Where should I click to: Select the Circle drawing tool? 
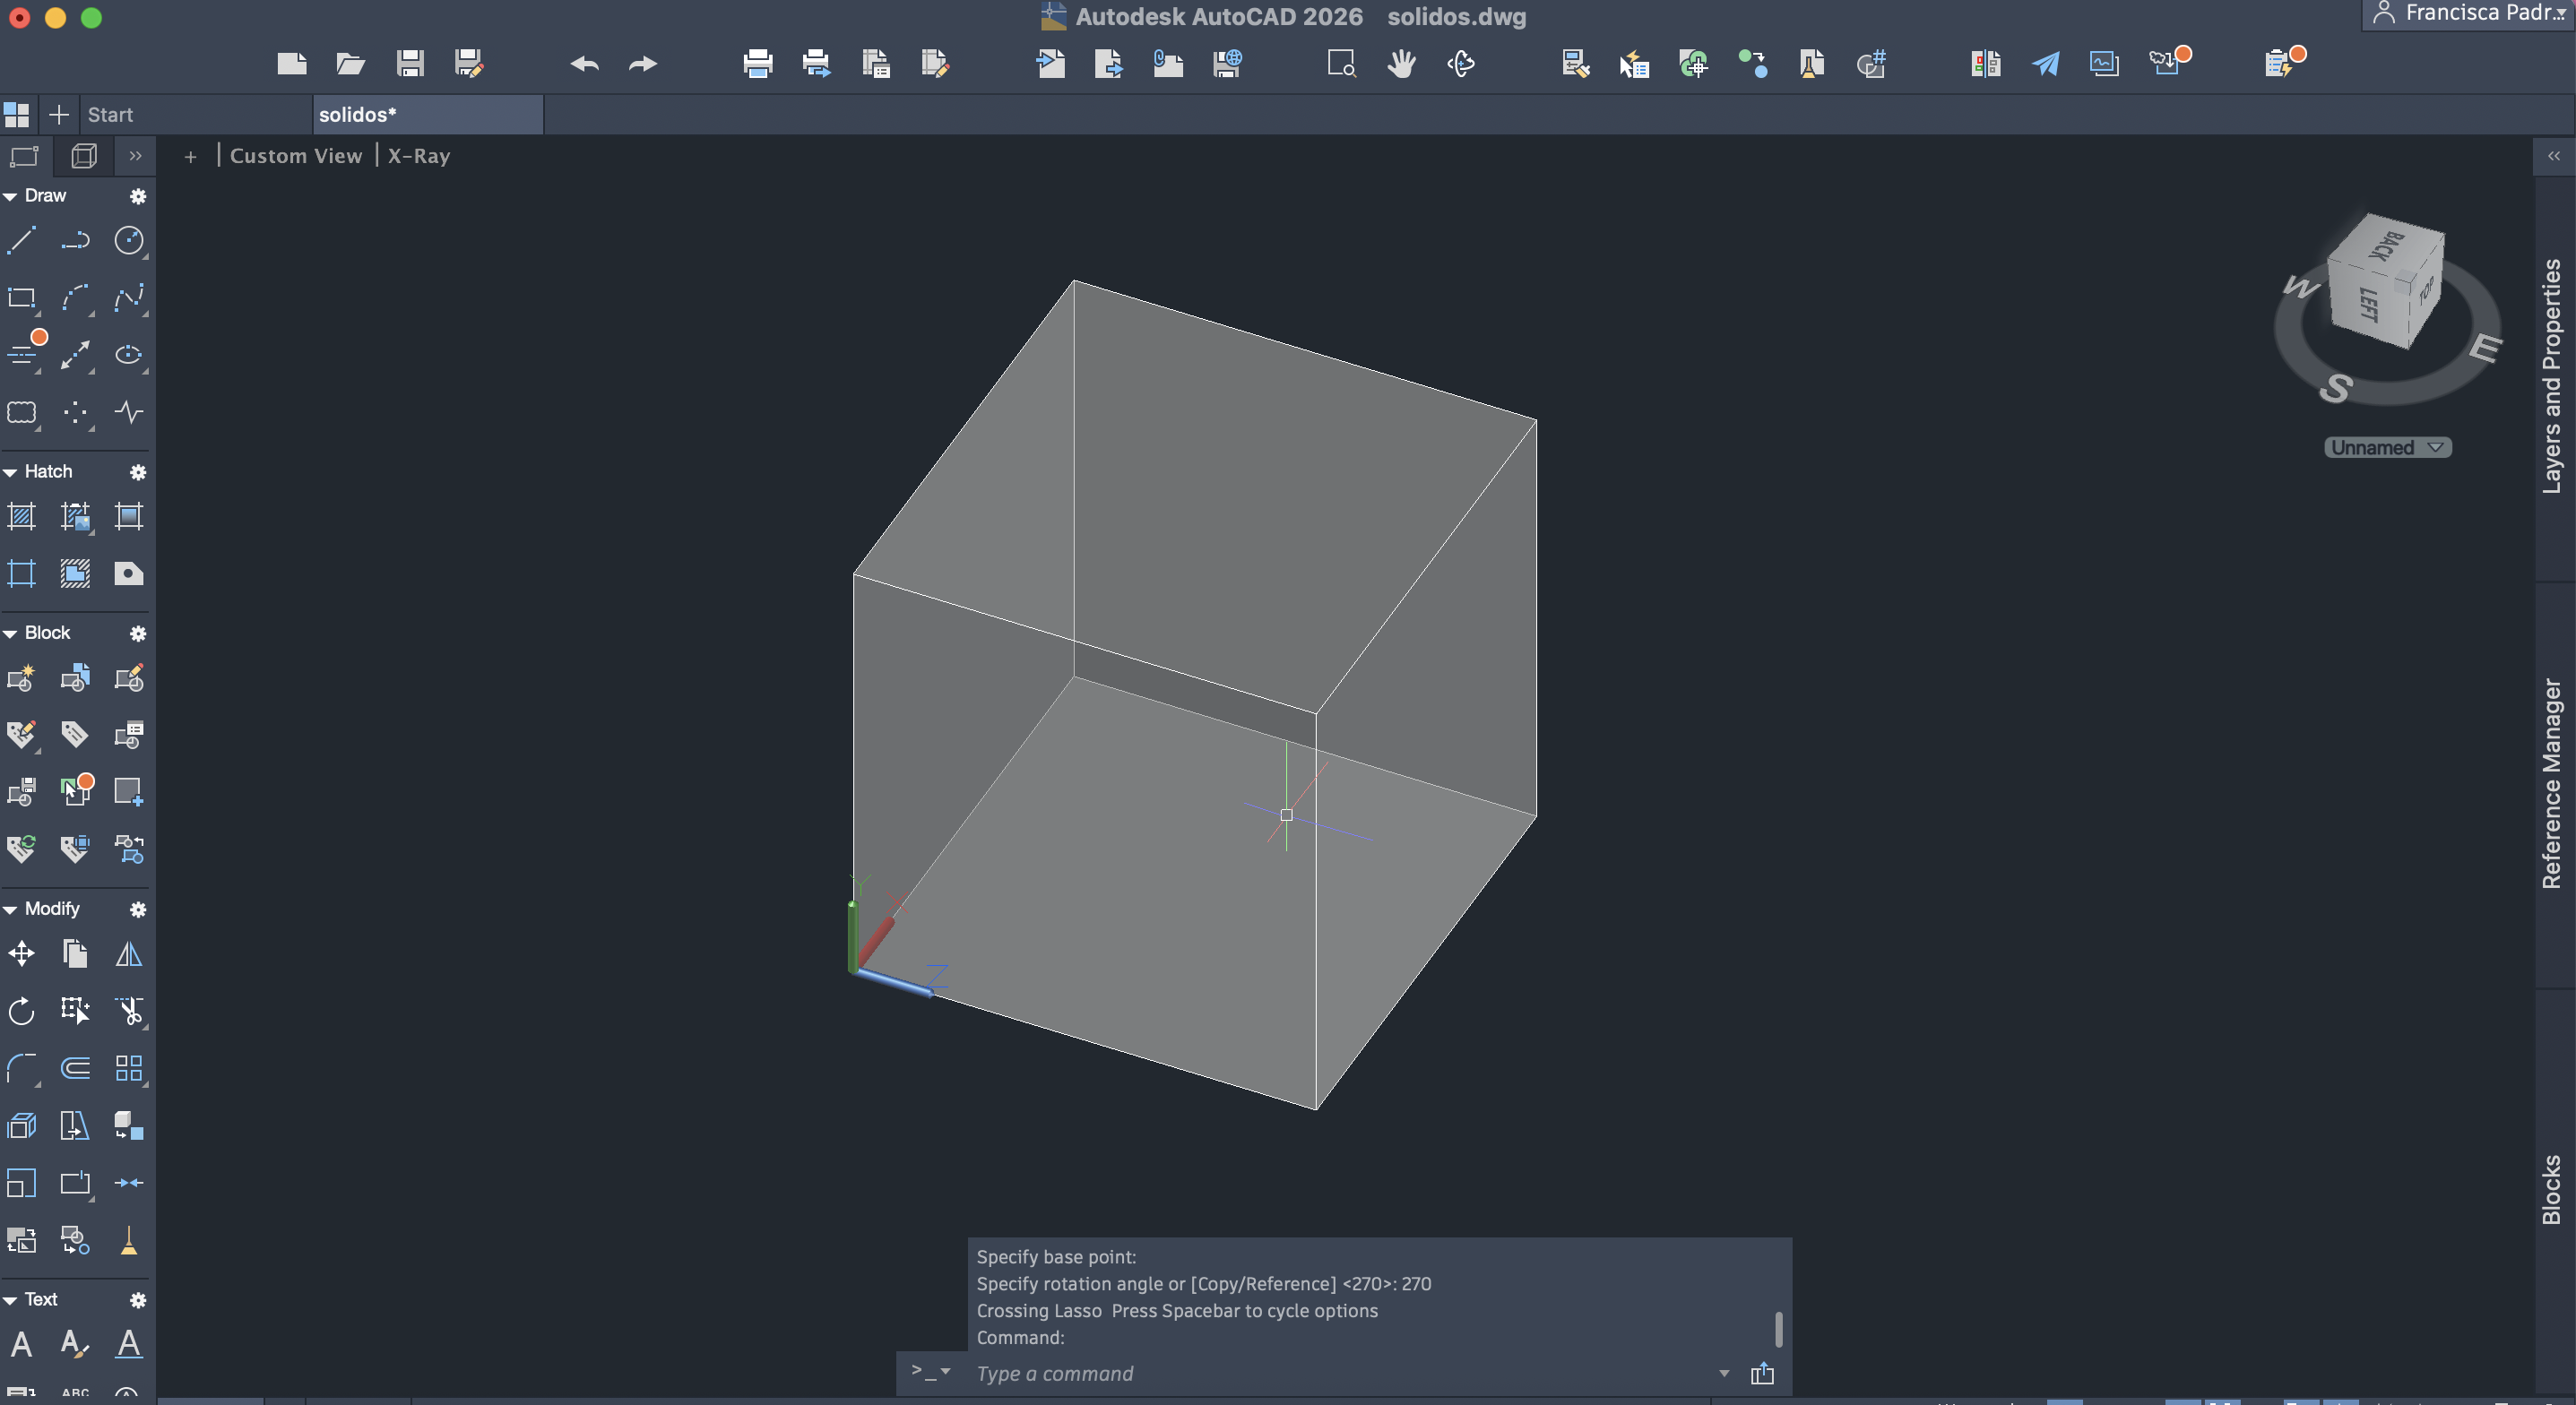(128, 241)
